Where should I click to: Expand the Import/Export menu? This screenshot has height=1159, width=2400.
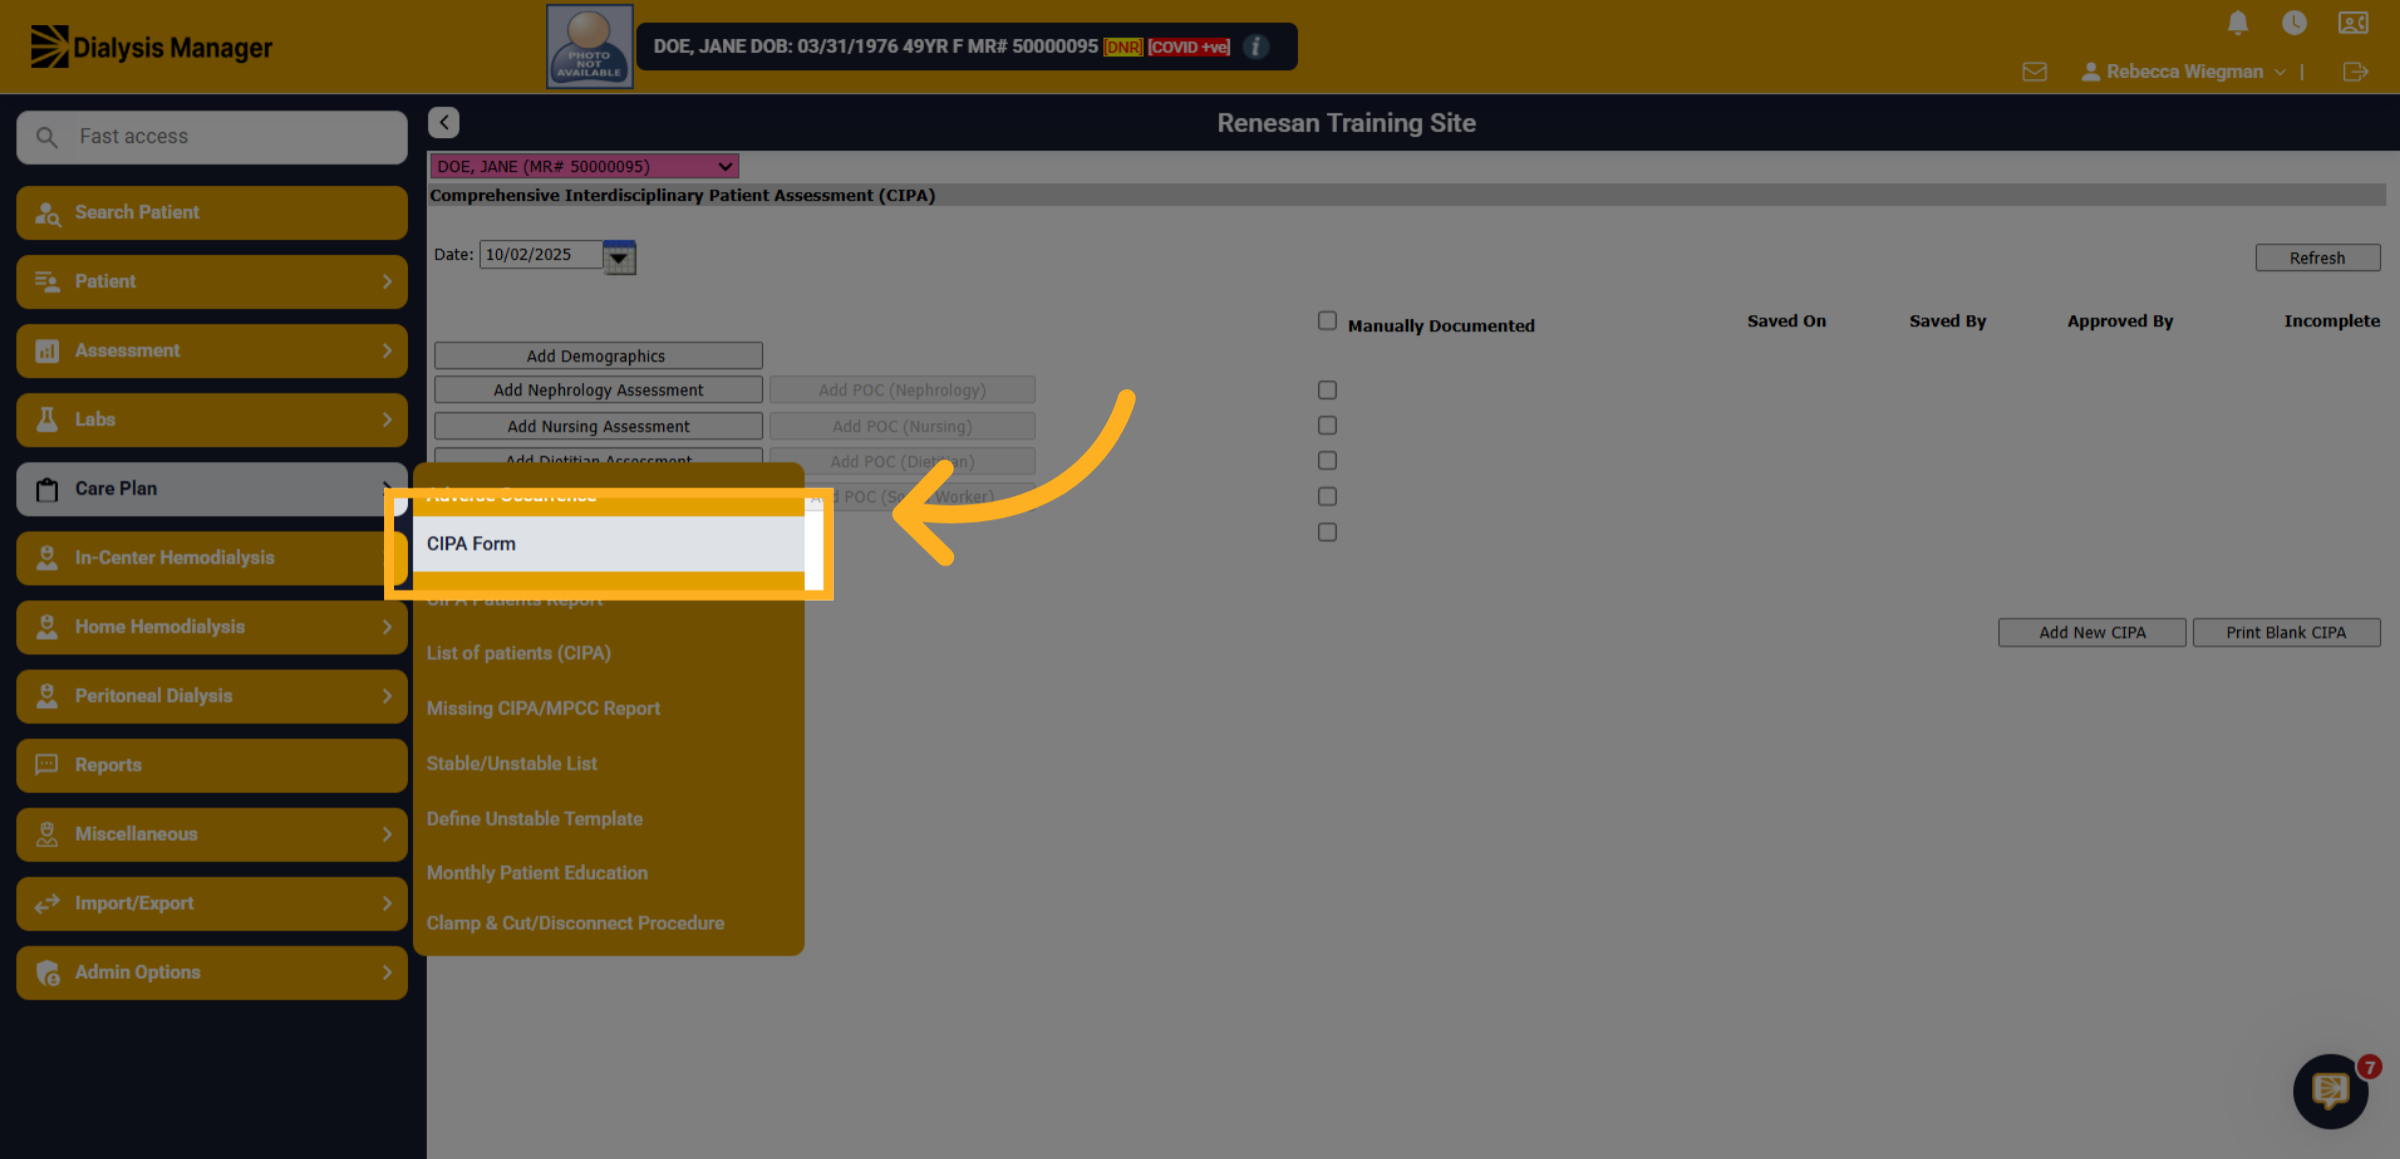pyautogui.click(x=212, y=902)
